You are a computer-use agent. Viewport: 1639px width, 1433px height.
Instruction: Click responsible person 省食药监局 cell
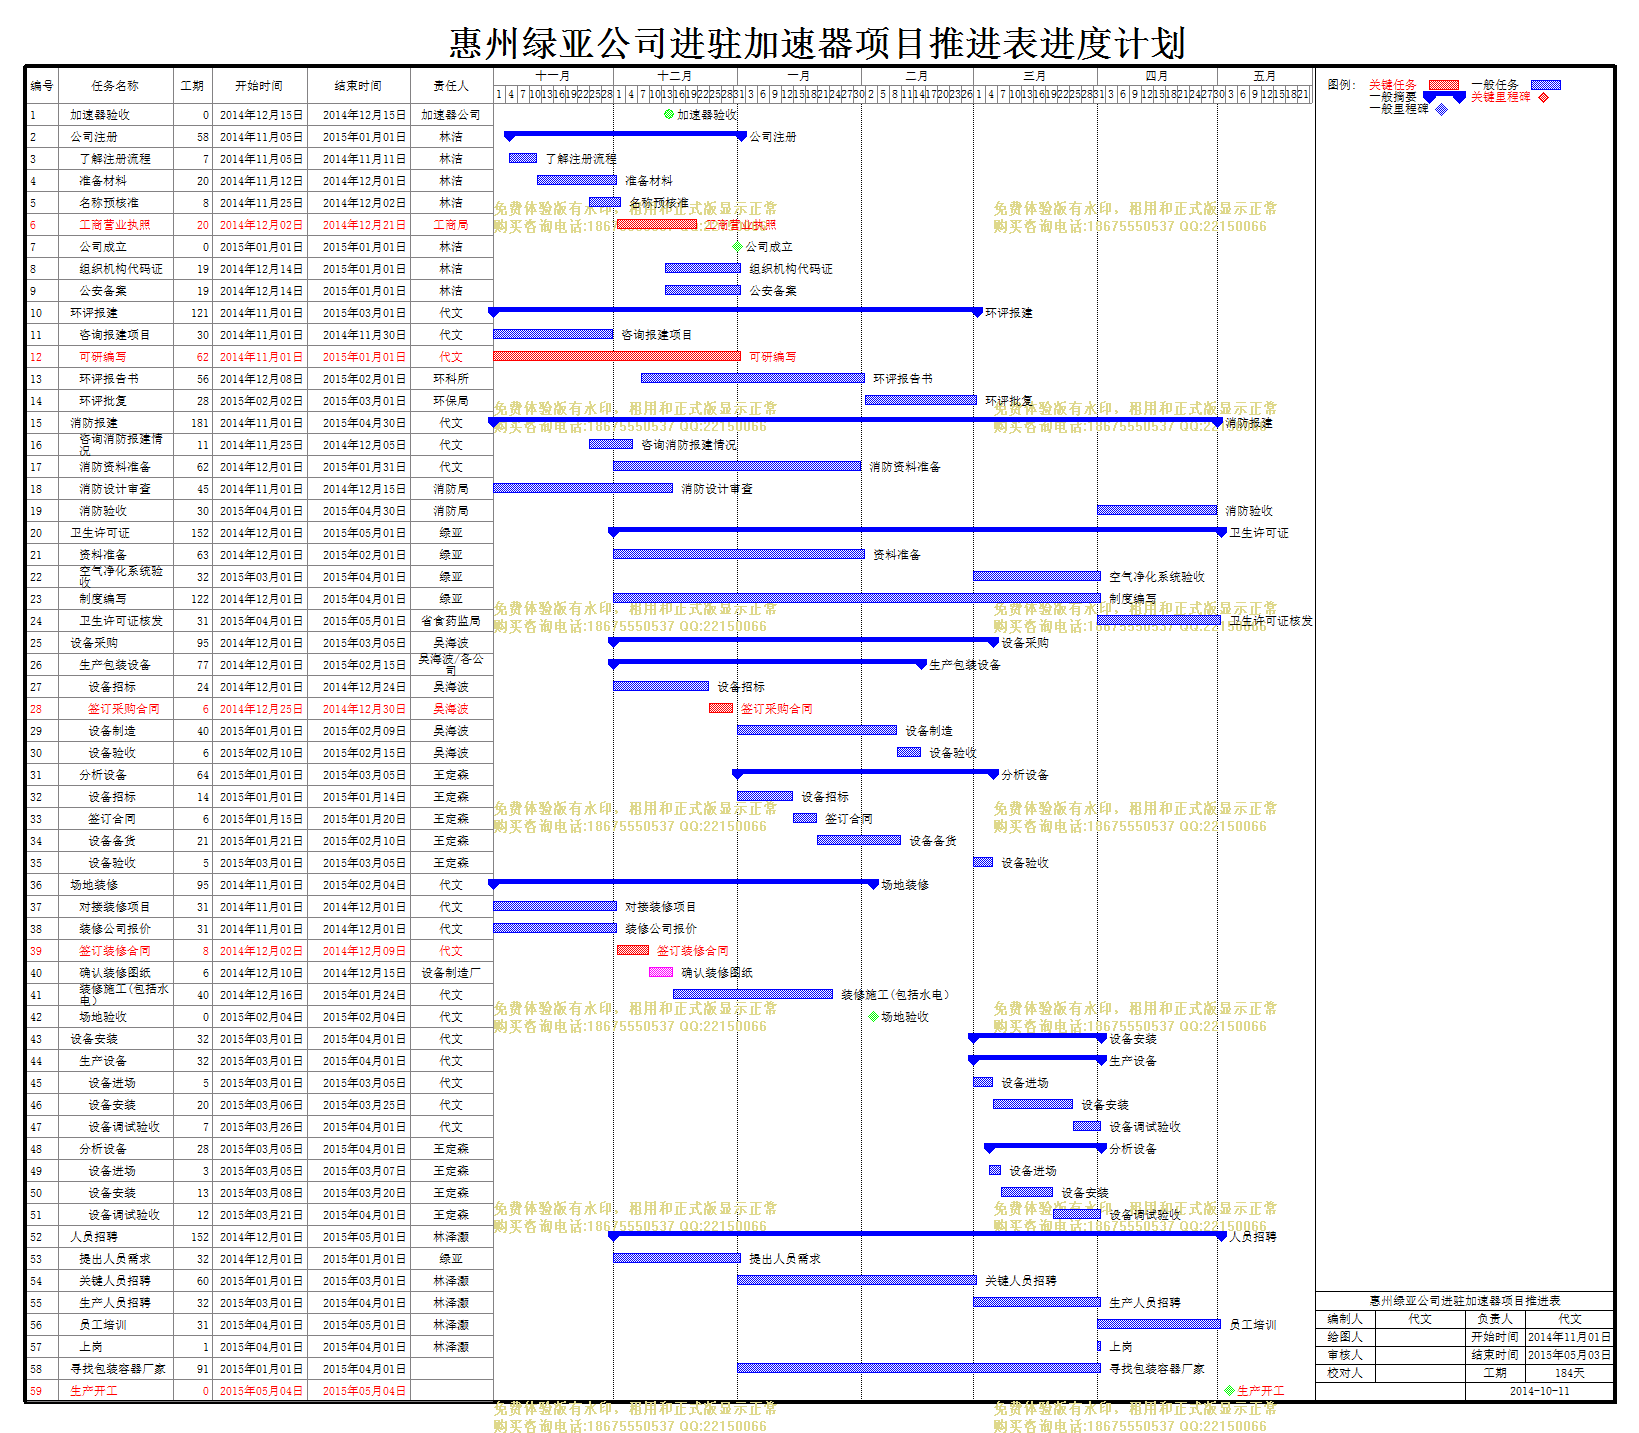pyautogui.click(x=451, y=621)
